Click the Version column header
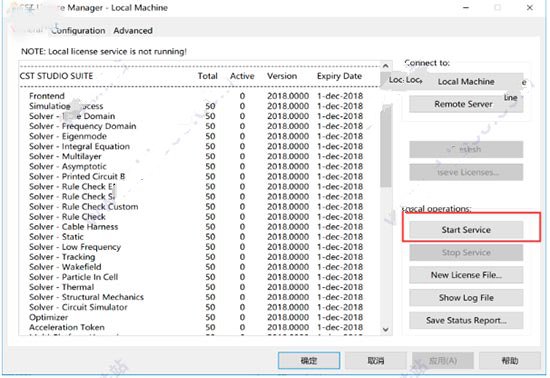This screenshot has height=378, width=550. [x=282, y=76]
